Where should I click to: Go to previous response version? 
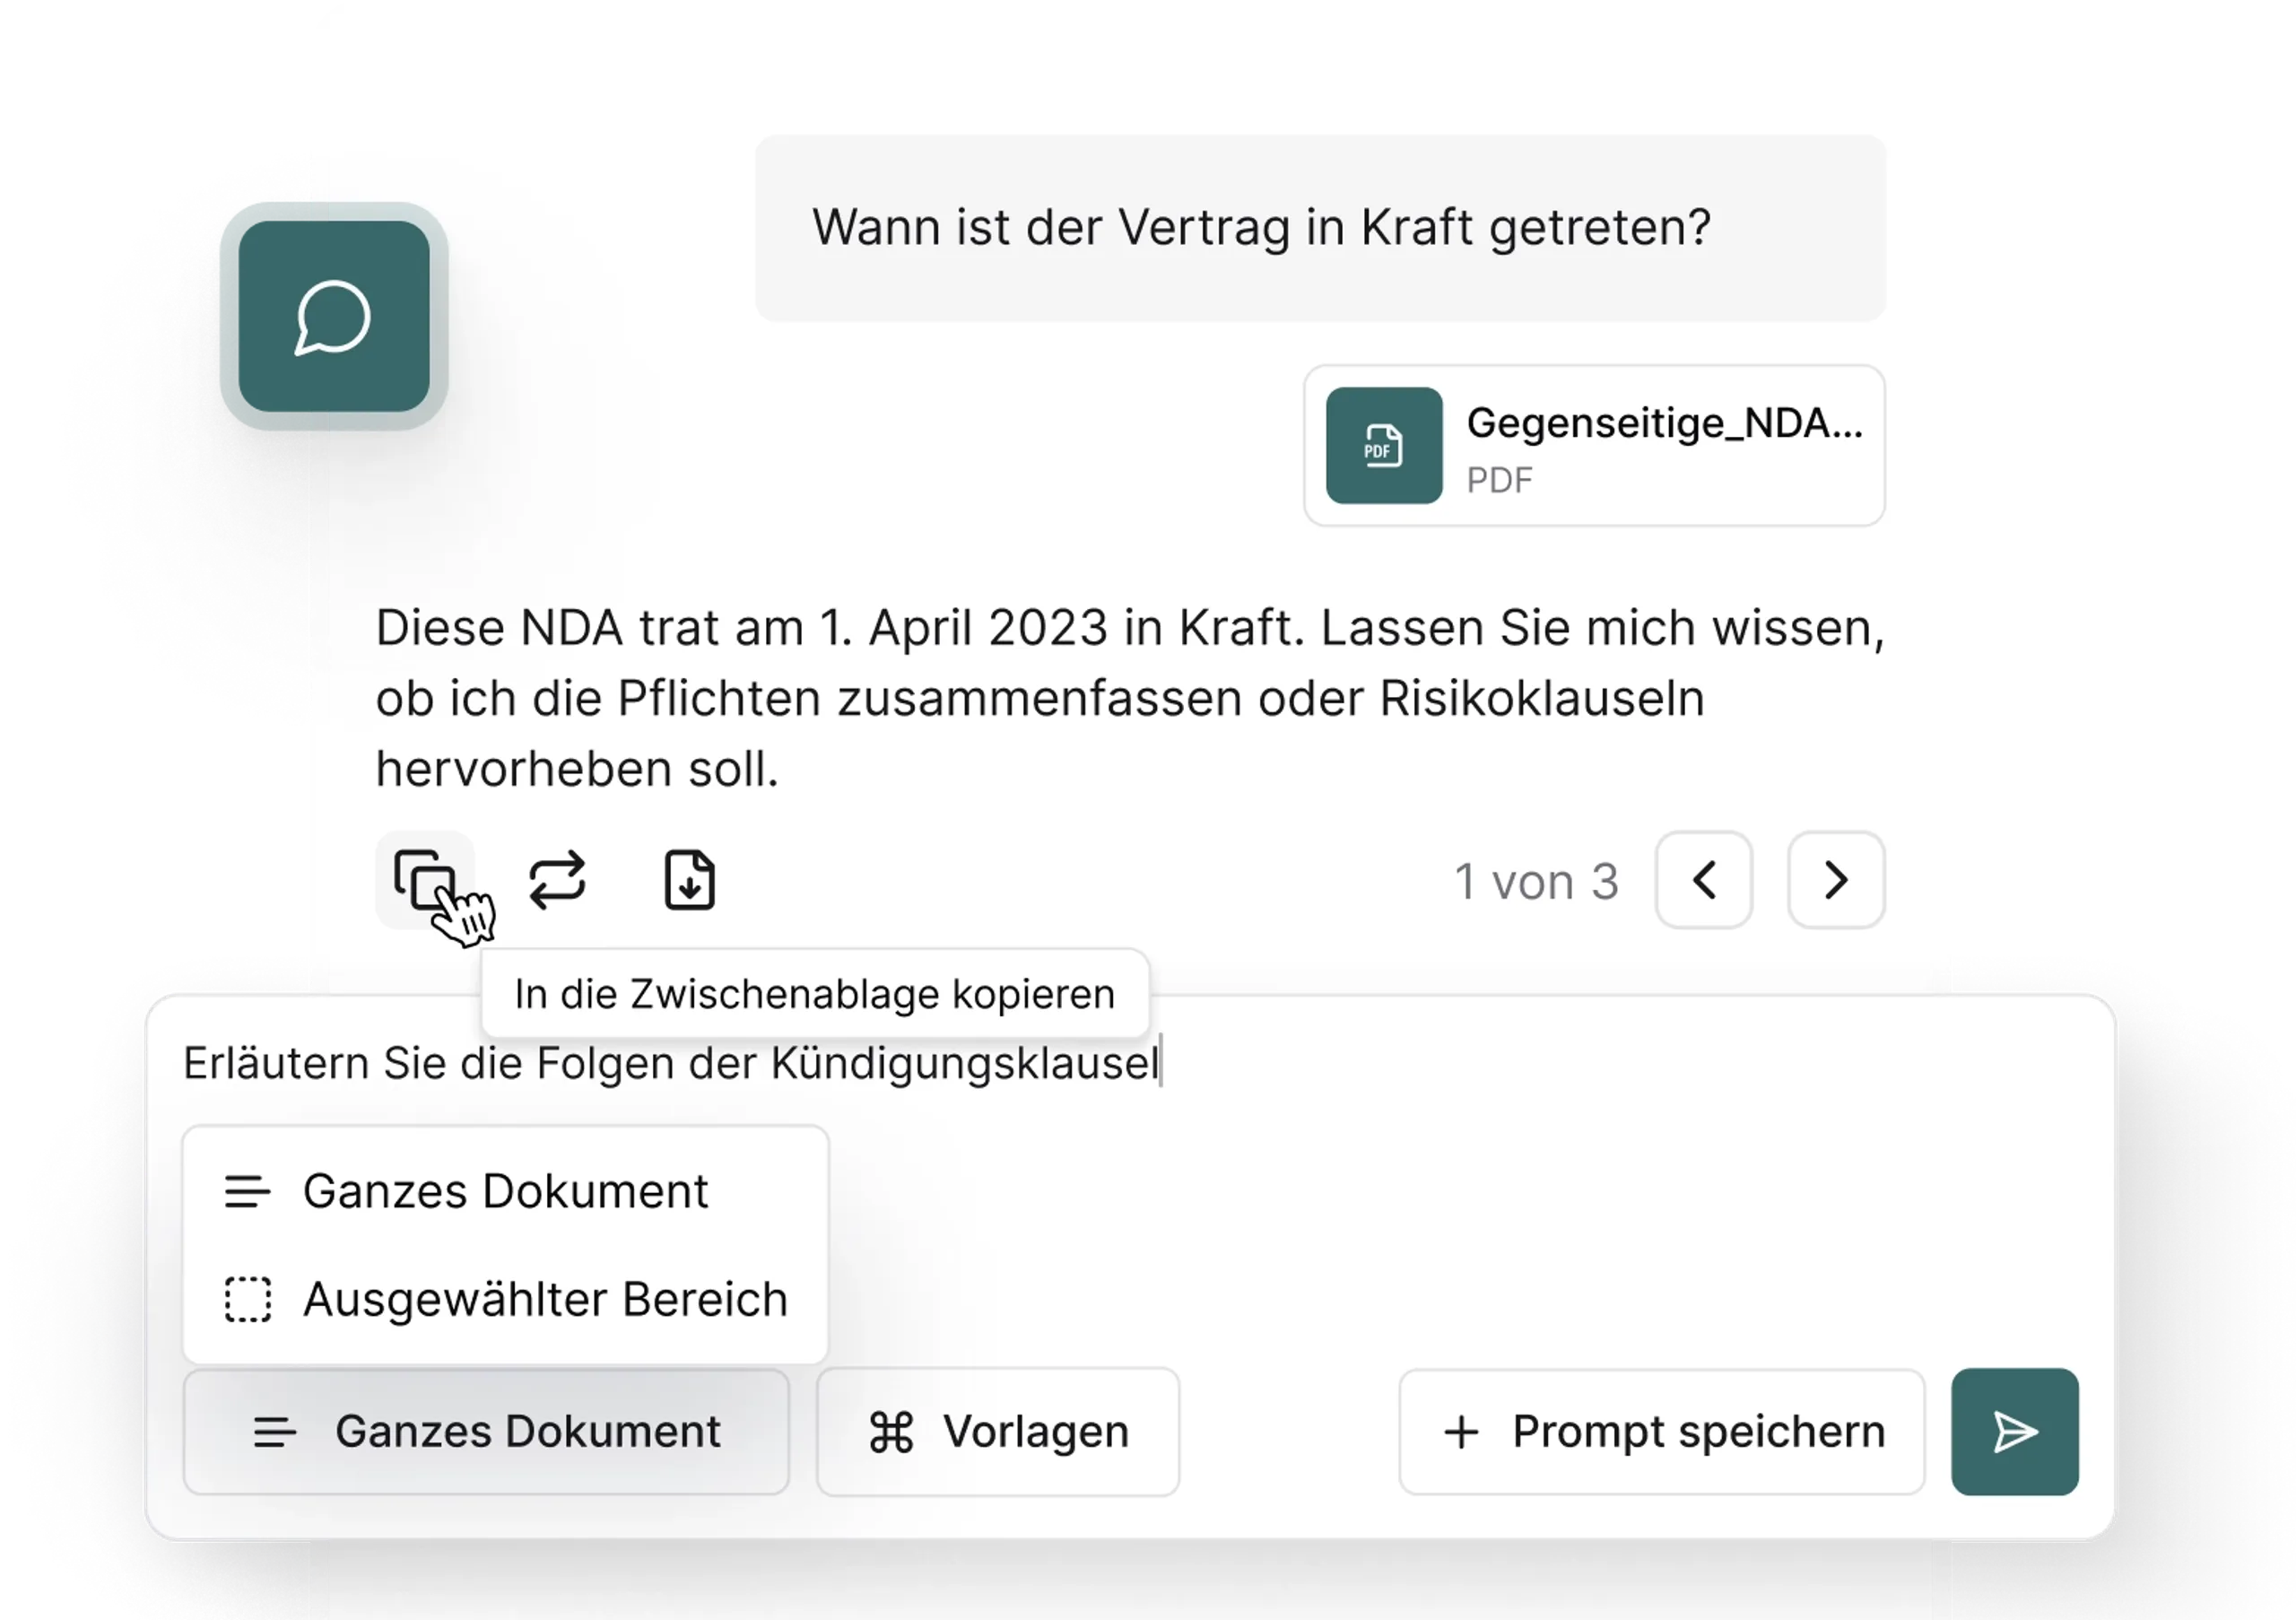tap(1703, 880)
